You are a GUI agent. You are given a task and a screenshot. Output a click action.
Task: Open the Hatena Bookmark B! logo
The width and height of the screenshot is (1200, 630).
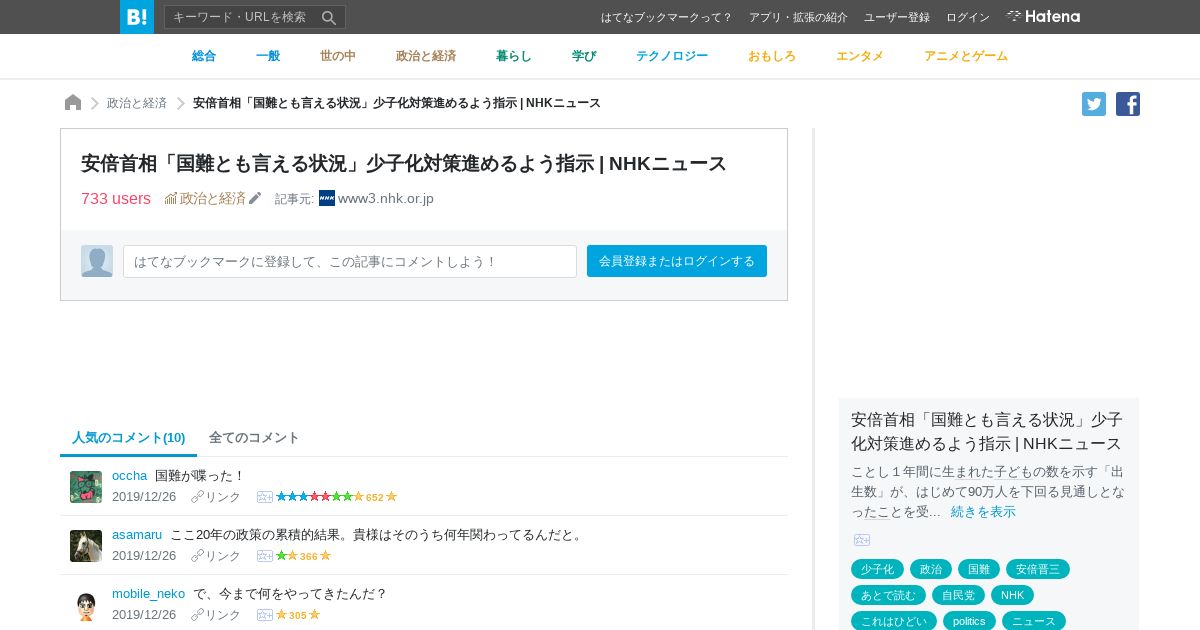[137, 17]
